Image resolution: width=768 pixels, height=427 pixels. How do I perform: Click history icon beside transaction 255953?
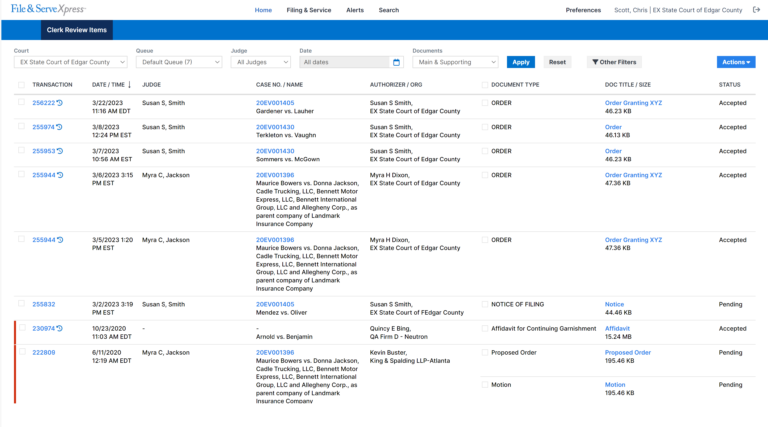point(59,152)
